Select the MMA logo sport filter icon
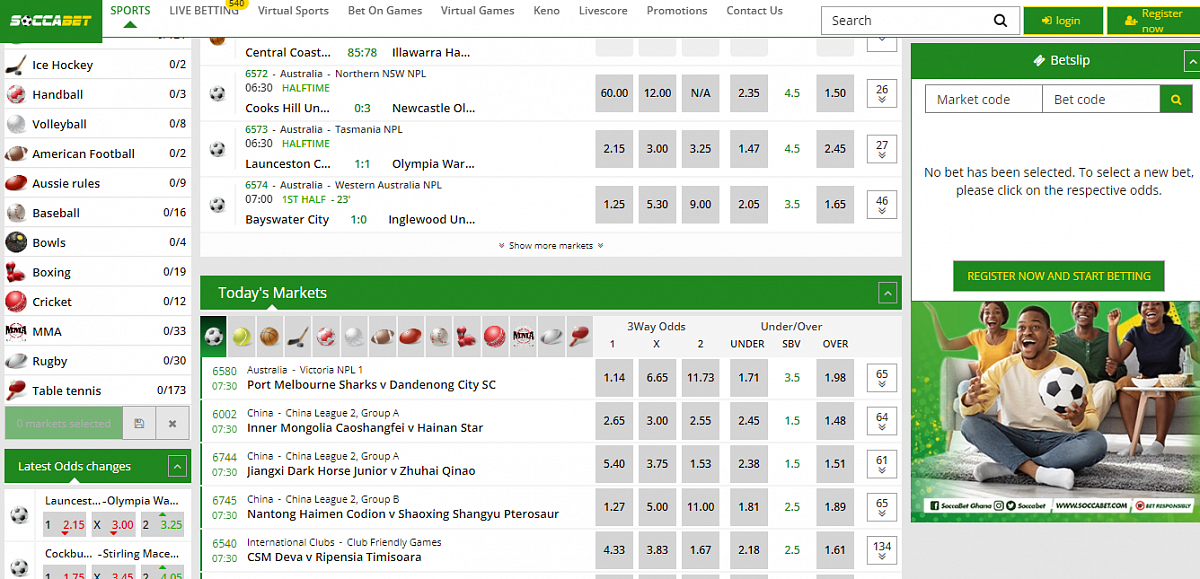This screenshot has width=1200, height=579. 523,337
